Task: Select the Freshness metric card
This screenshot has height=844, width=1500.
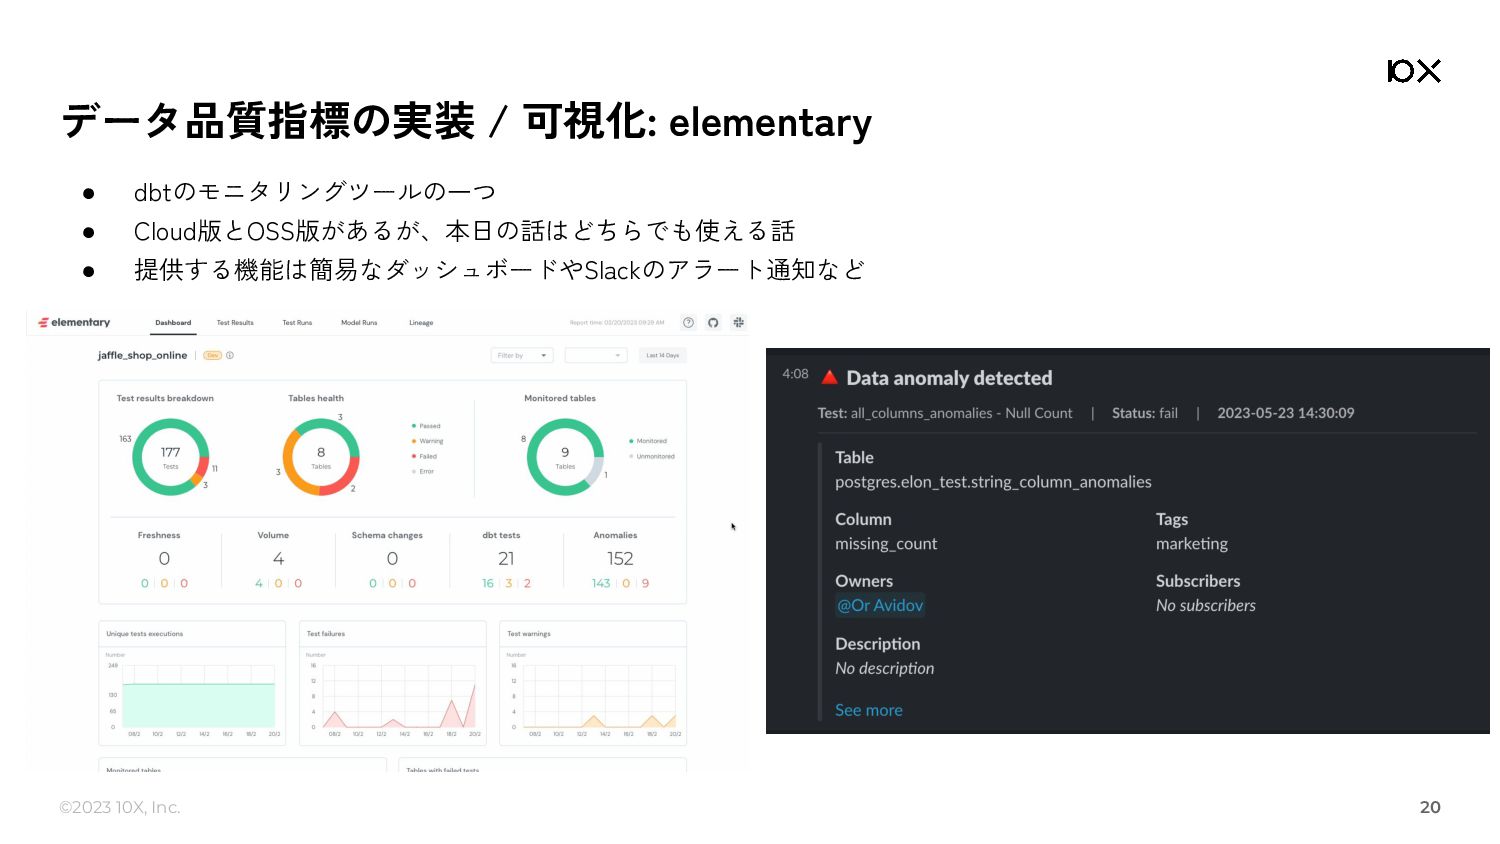Action: pyautogui.click(x=164, y=560)
